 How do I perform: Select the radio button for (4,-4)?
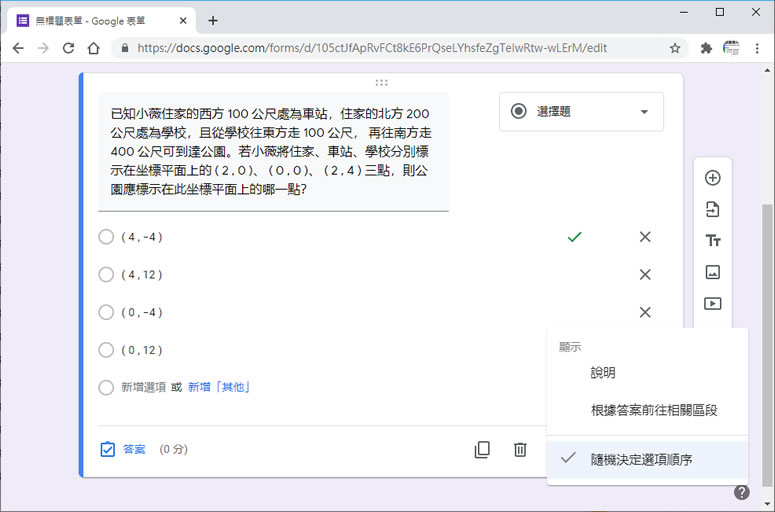pos(106,237)
